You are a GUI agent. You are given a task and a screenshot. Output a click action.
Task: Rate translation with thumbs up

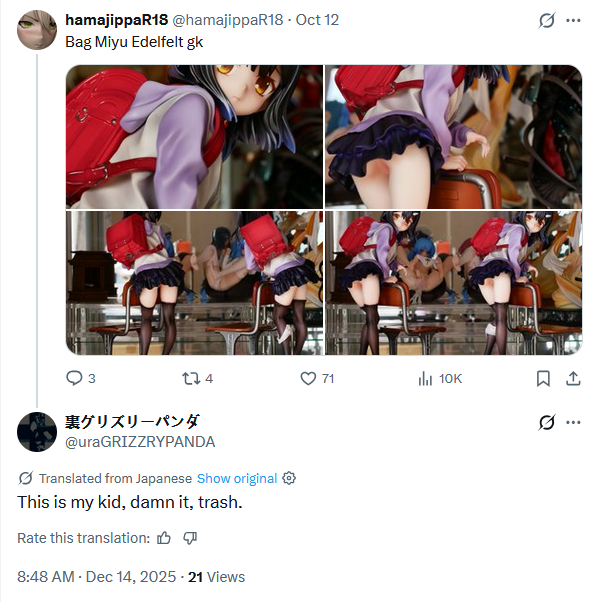[164, 538]
